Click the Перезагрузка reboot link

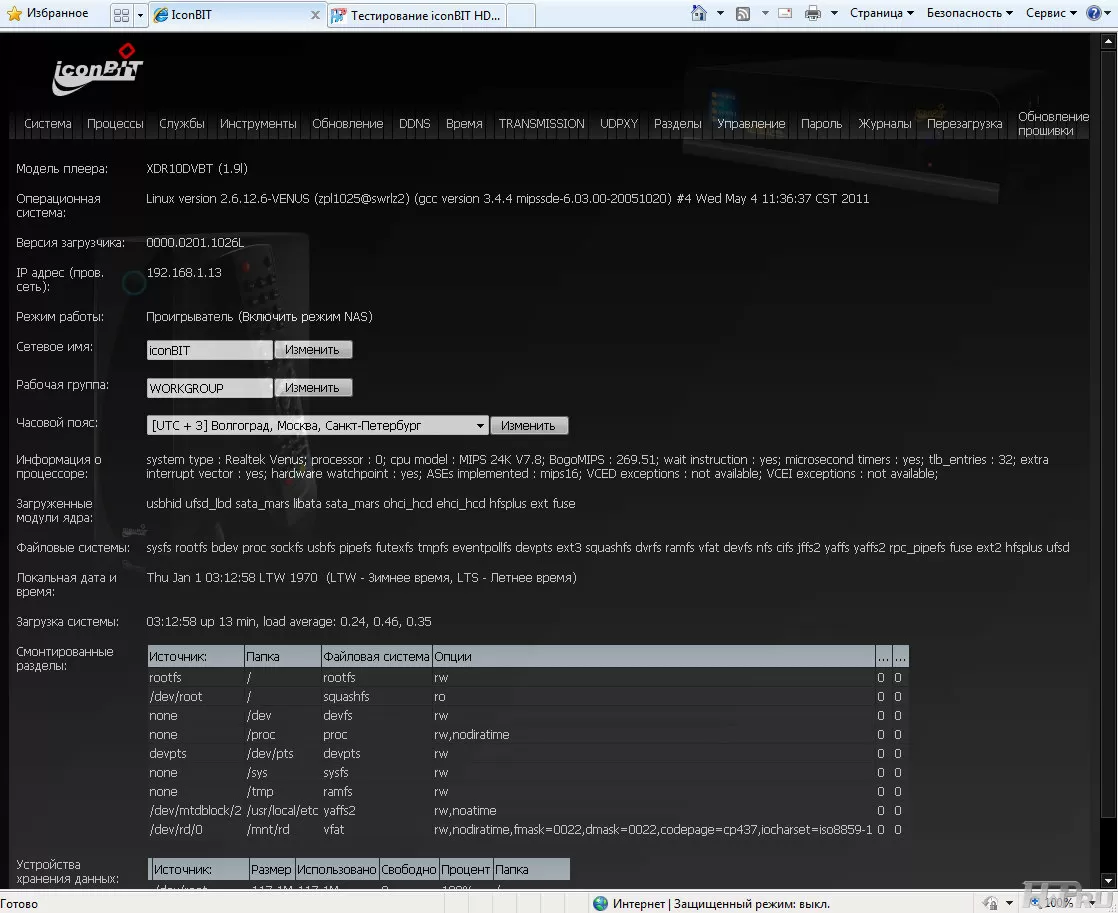(x=964, y=124)
